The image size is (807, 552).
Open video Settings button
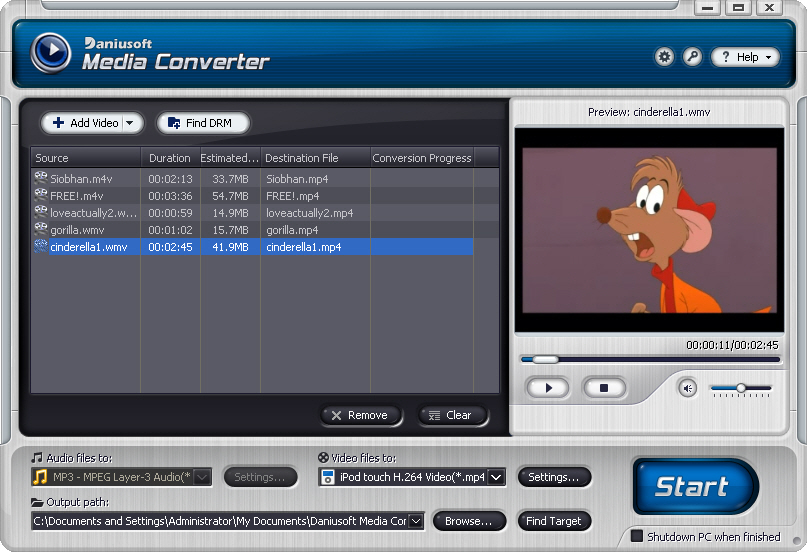(x=554, y=477)
